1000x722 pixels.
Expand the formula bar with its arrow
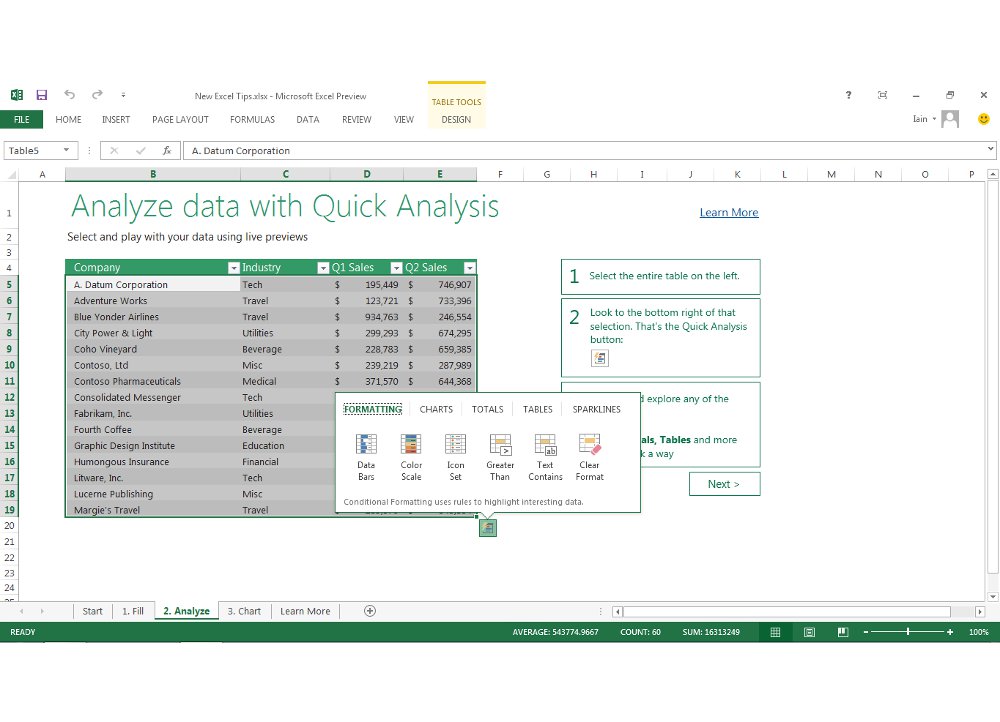(990, 149)
